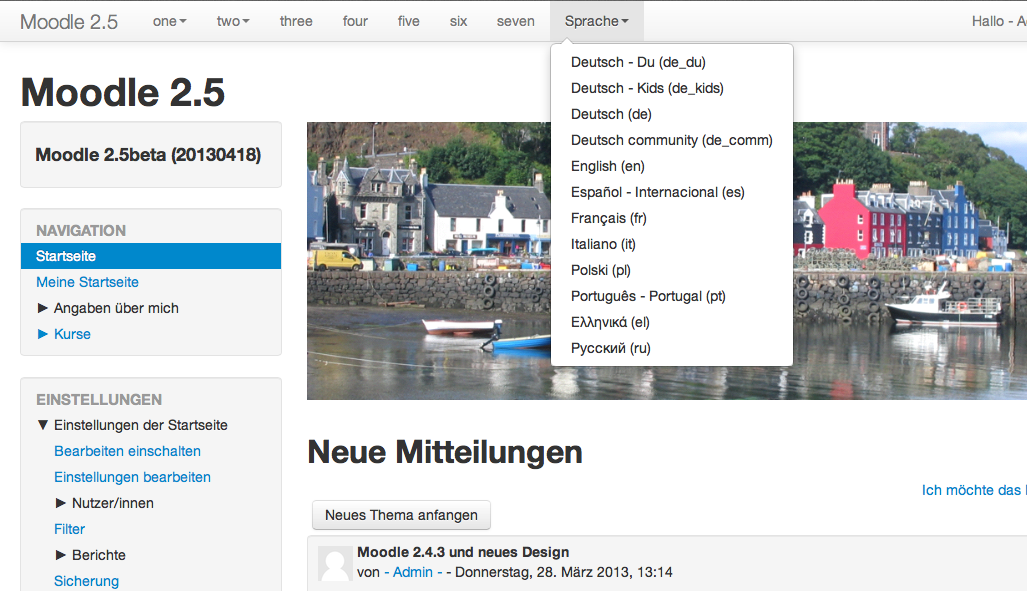
Task: Click the large 'Moodle 2.5' page heading
Action: coord(122,92)
